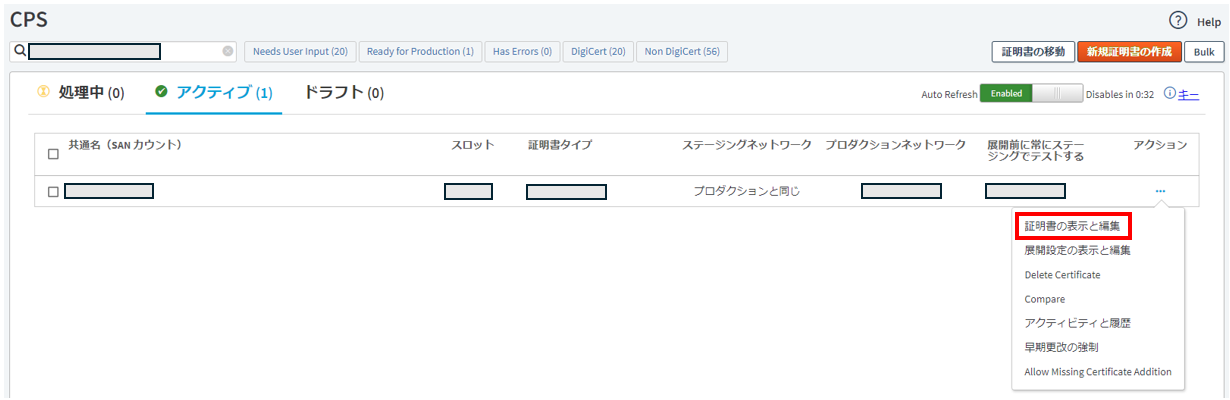Click the search input field

[125, 51]
